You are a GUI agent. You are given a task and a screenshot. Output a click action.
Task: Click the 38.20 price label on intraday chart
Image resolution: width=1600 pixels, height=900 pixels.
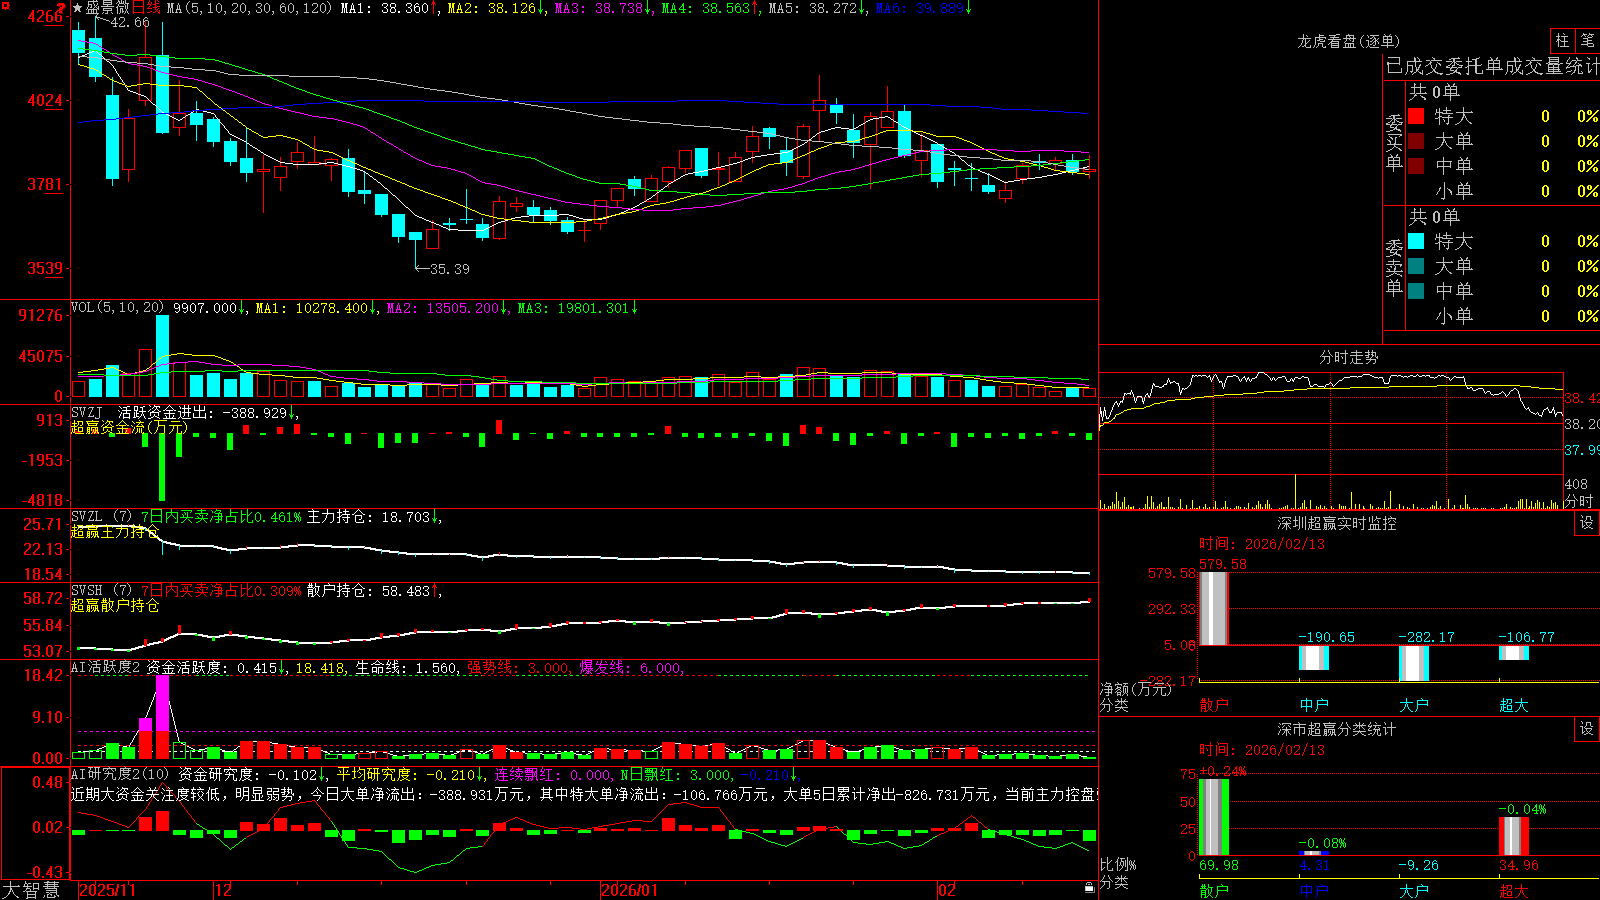tap(1581, 424)
